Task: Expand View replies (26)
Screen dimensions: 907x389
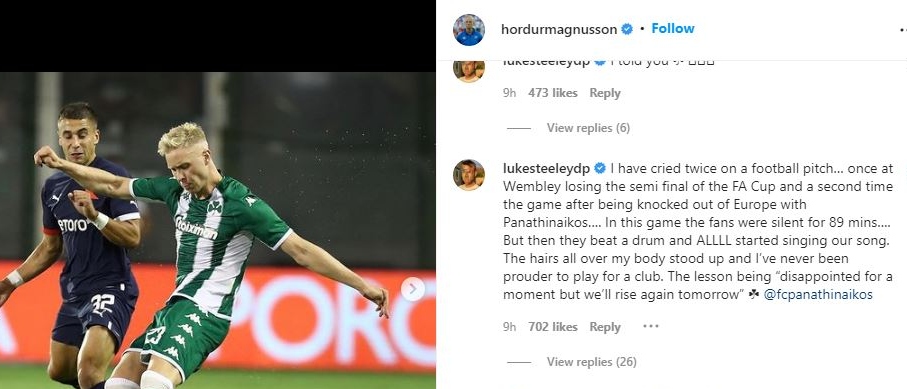Action: point(592,362)
